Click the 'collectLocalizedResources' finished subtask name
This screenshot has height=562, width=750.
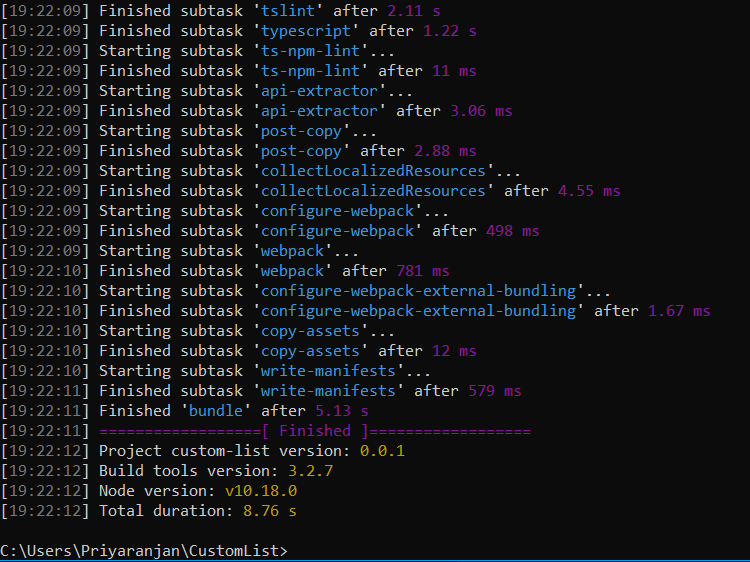[x=373, y=191]
